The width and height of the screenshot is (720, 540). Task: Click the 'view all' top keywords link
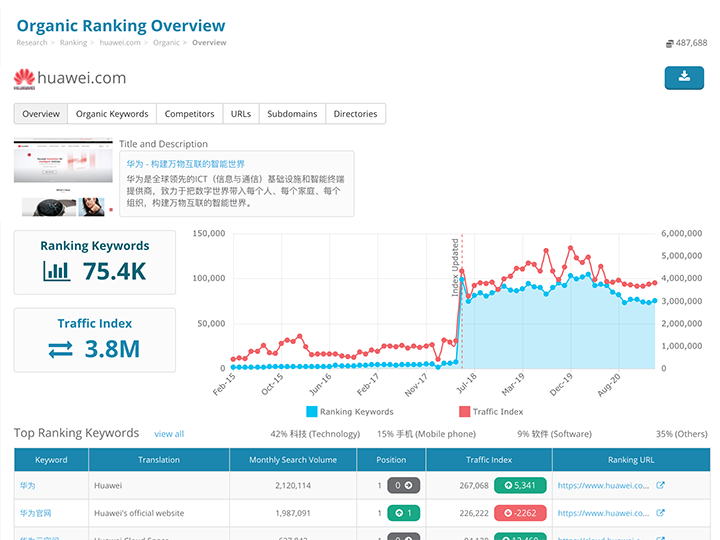click(169, 434)
